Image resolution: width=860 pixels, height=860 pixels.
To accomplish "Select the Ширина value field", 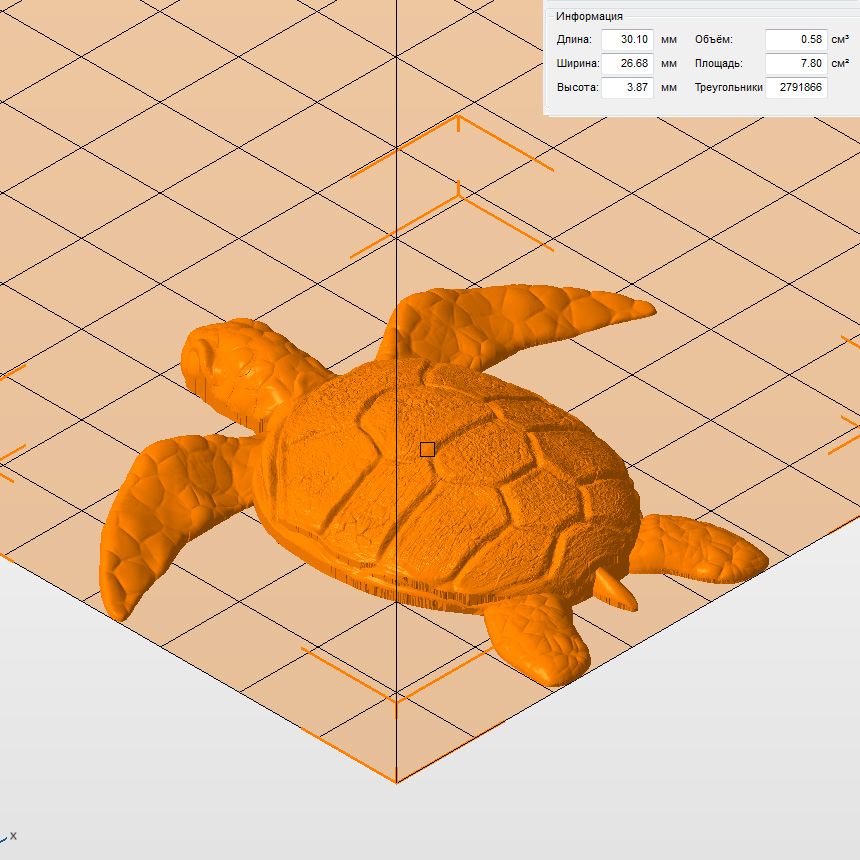I will 627,64.
